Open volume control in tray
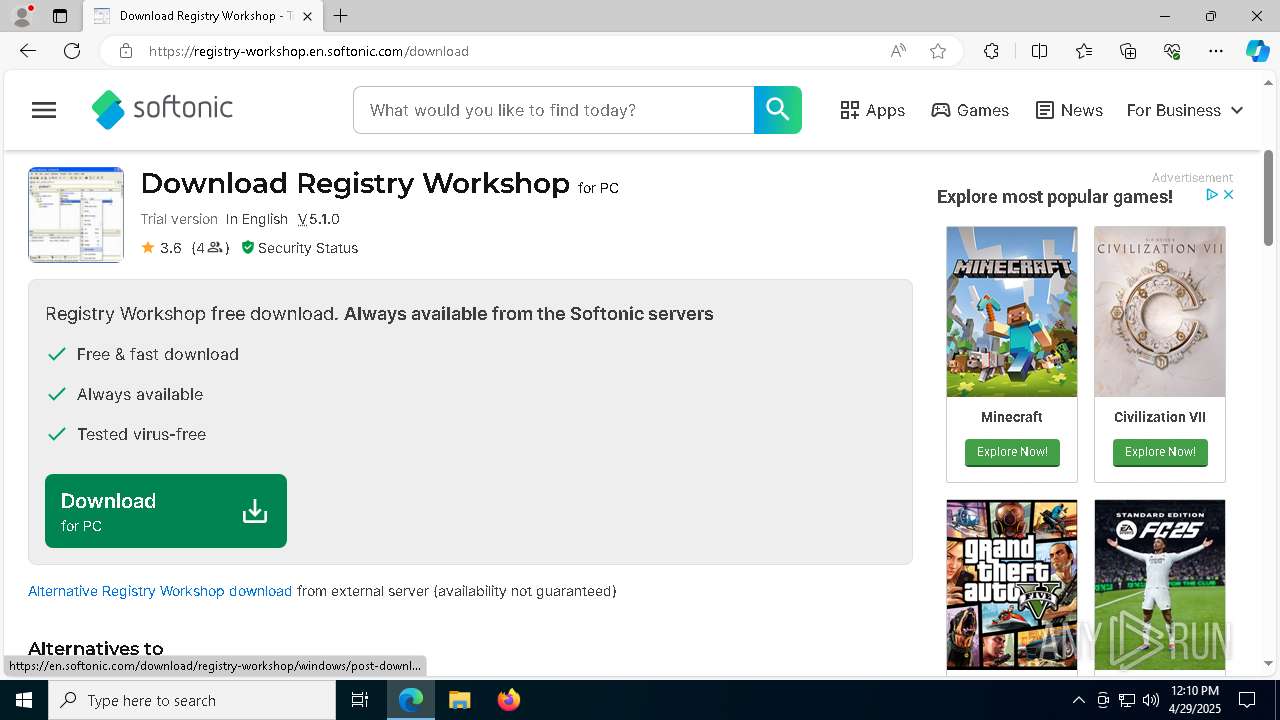 coord(1151,700)
